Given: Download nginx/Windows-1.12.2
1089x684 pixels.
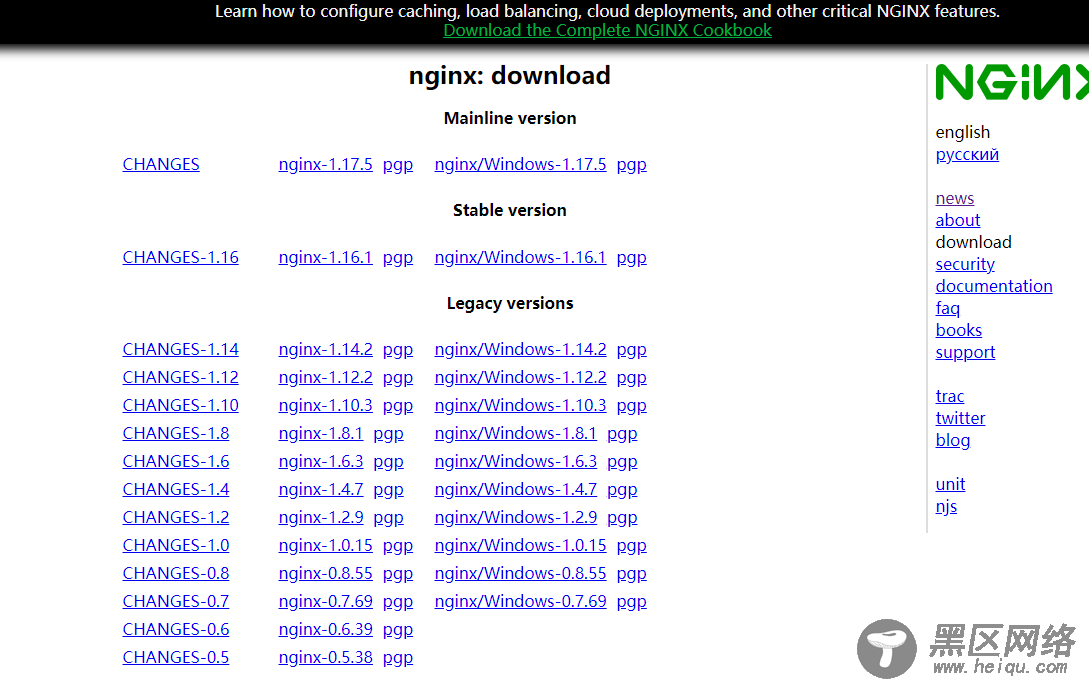Looking at the screenshot, I should pos(520,377).
